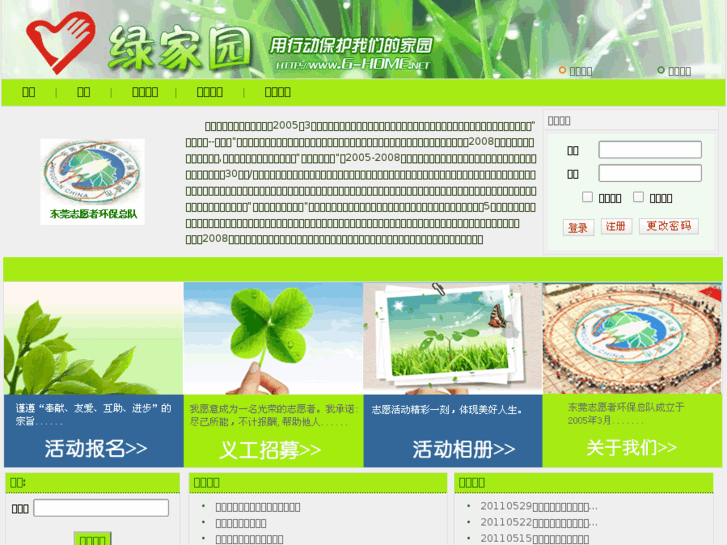The image size is (727, 545).
Task: Click the green circle link in banner
Action: tap(674, 71)
